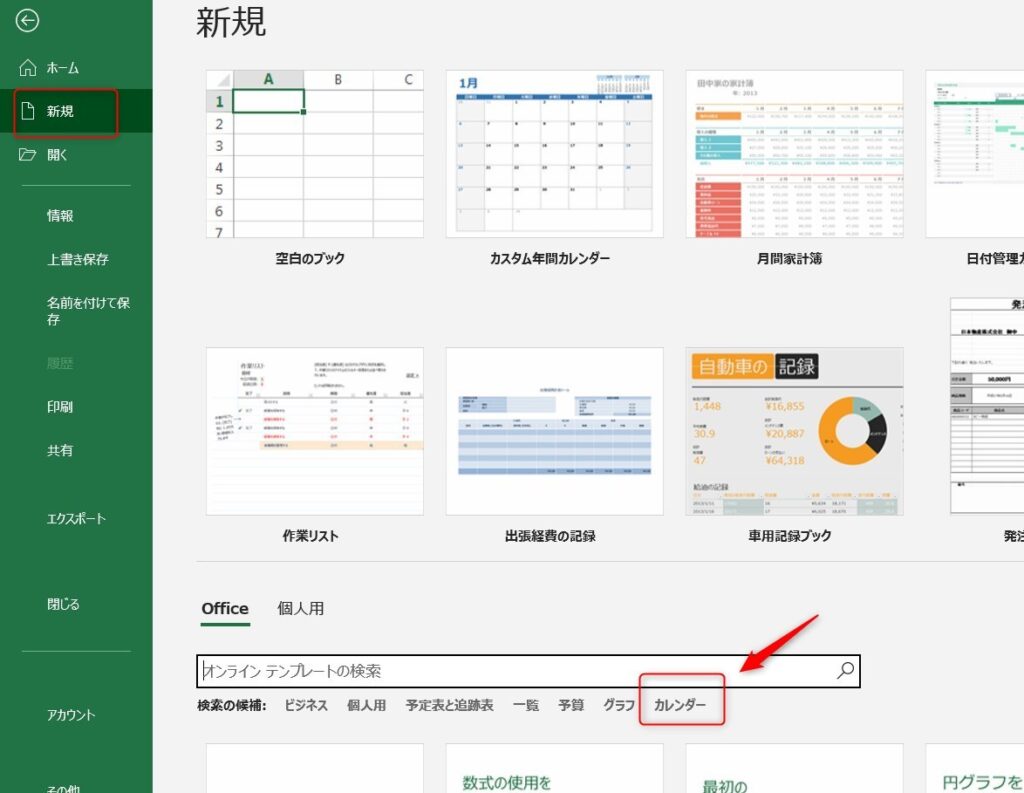Open 作業リスト template
Viewport: 1024px width, 793px height.
pos(314,431)
